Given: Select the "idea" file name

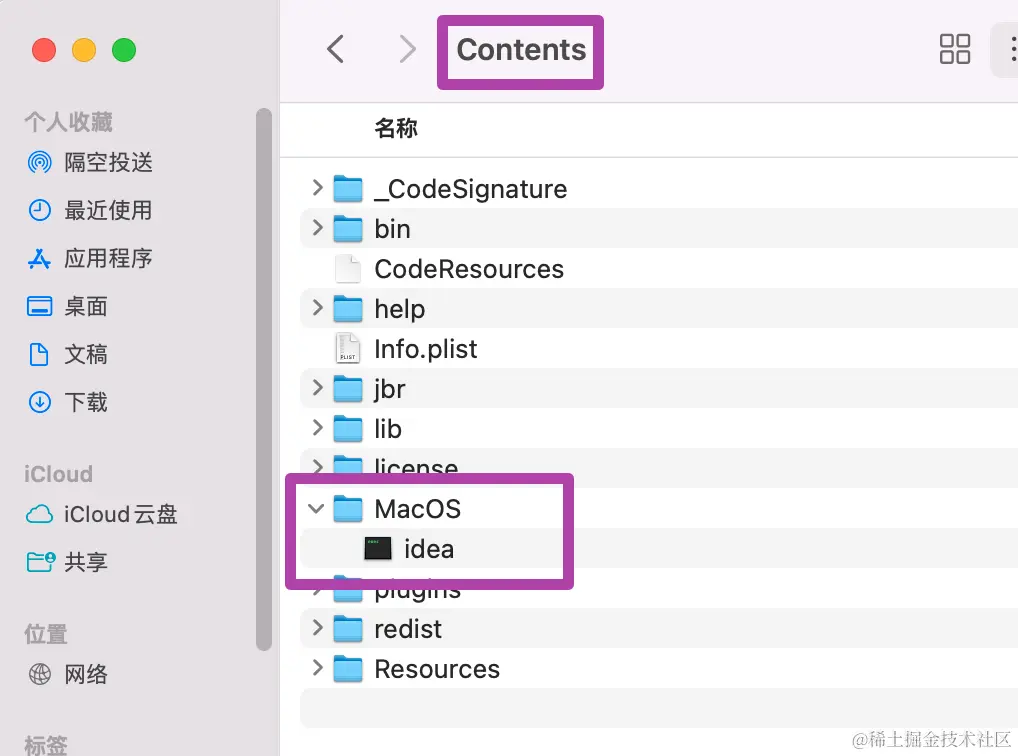Looking at the screenshot, I should pos(428,549).
